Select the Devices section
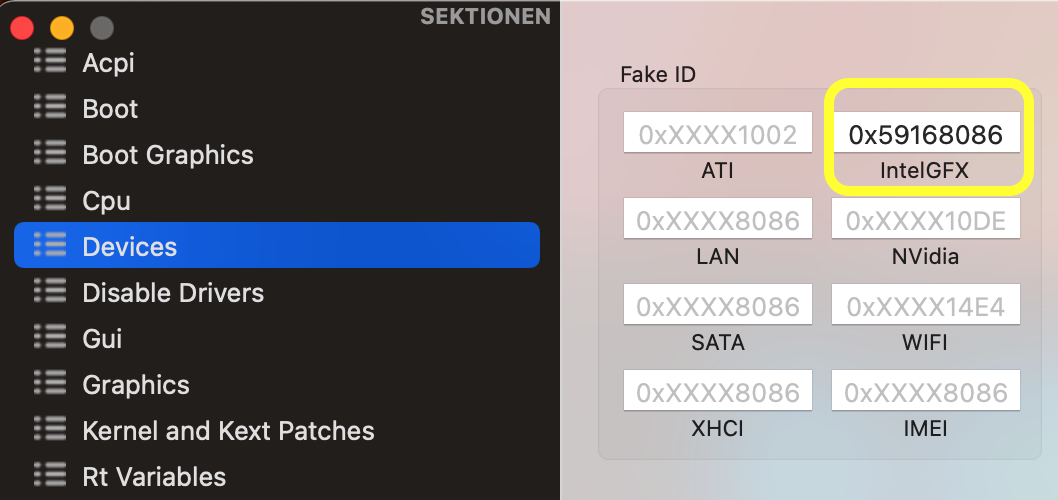The height and width of the screenshot is (500, 1058). coord(130,247)
